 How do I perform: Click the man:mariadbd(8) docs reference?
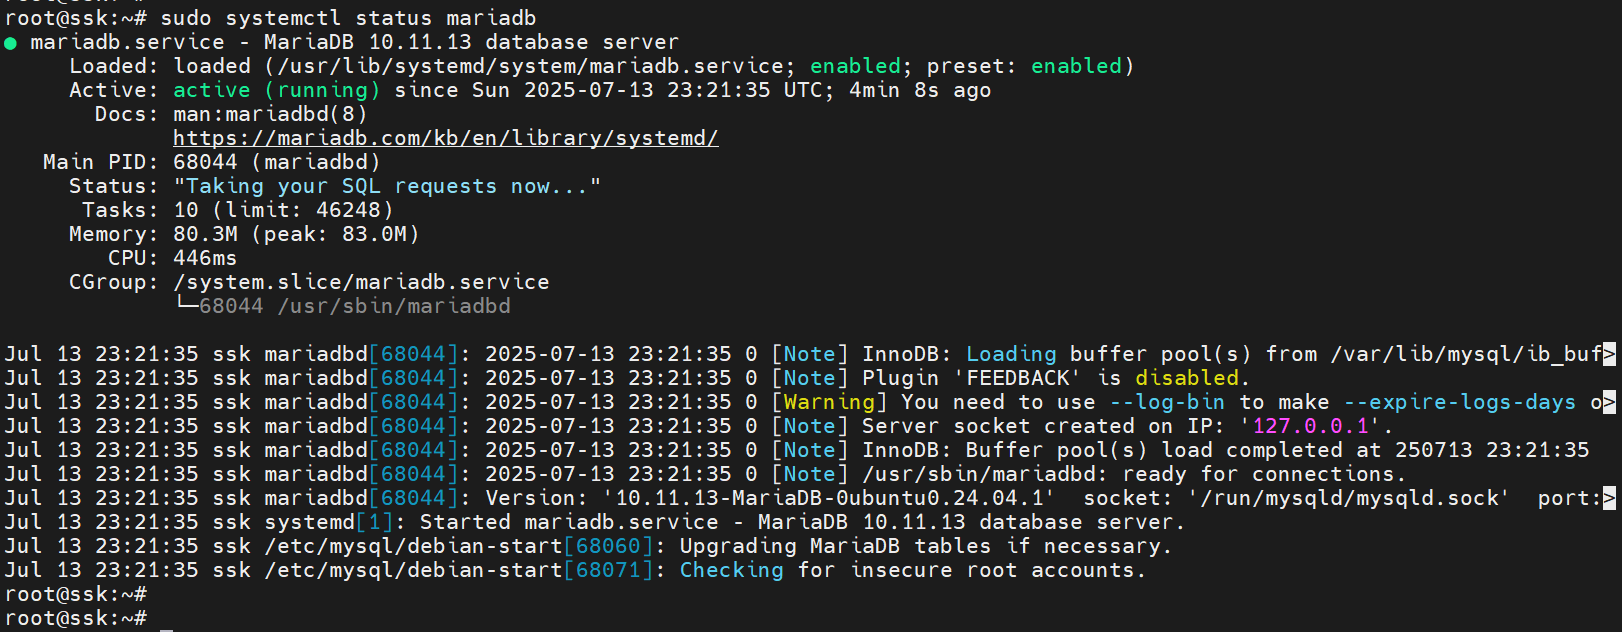tap(270, 114)
